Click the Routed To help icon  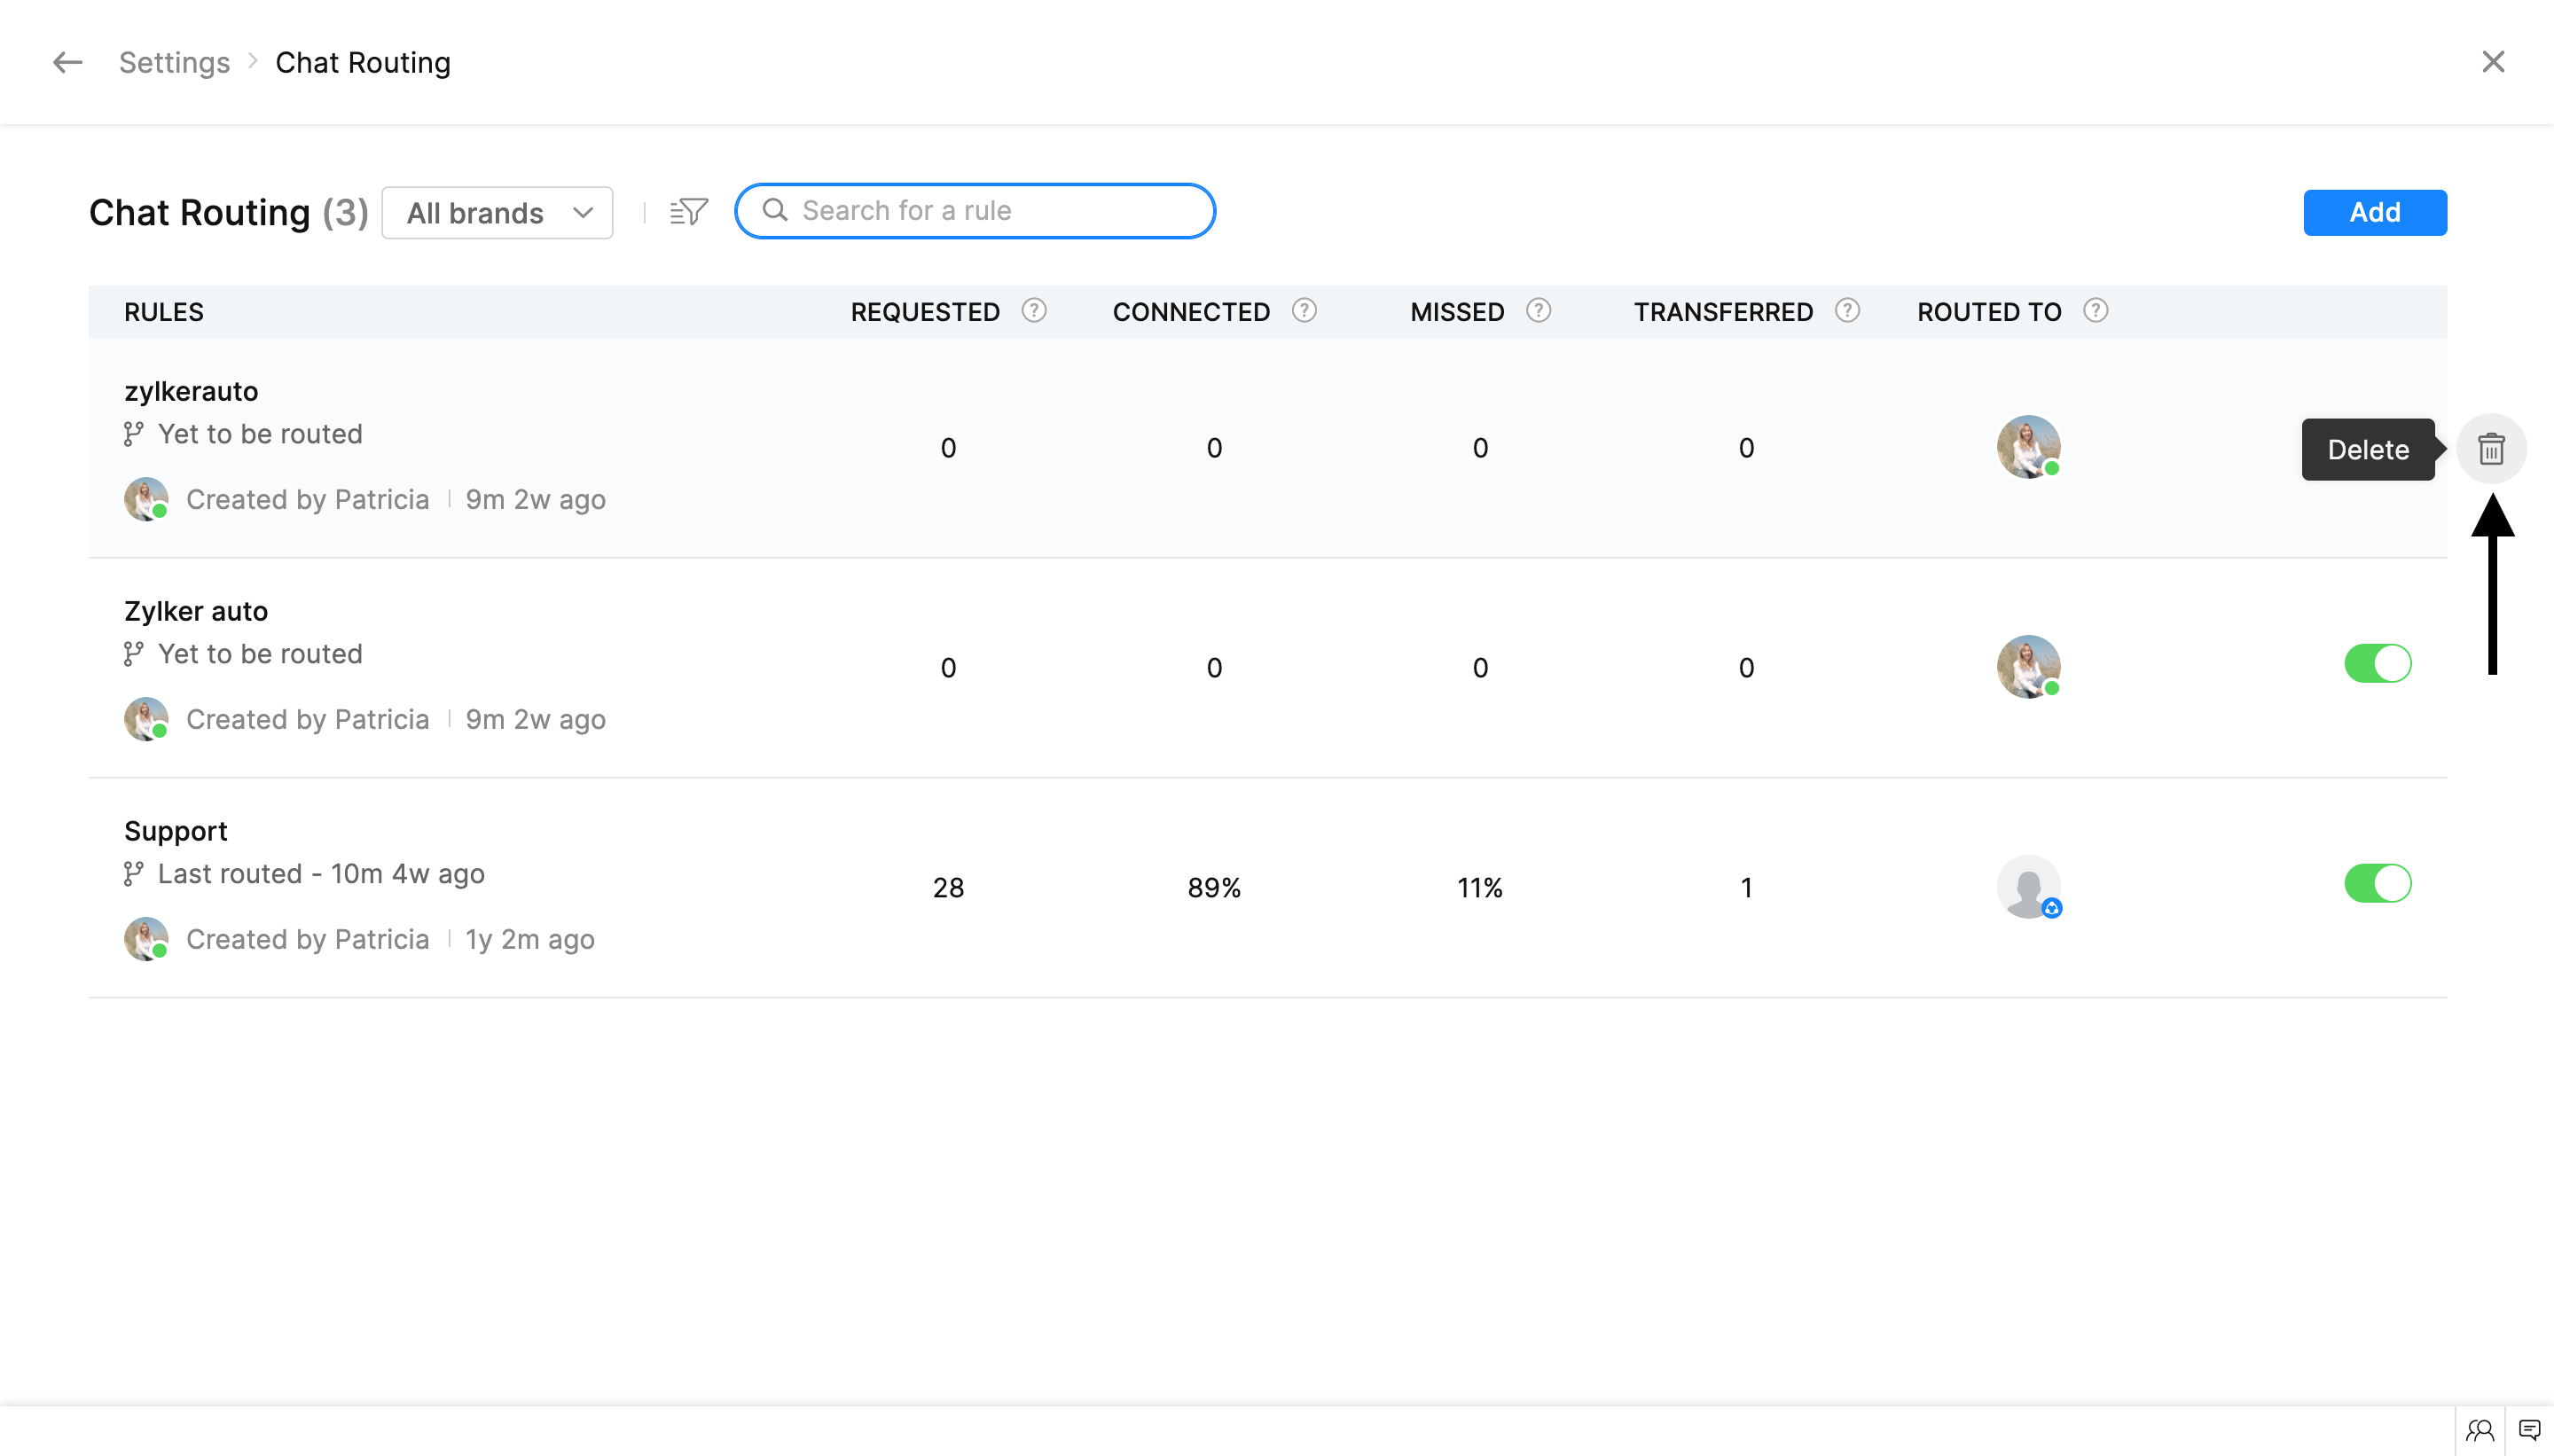click(2095, 311)
